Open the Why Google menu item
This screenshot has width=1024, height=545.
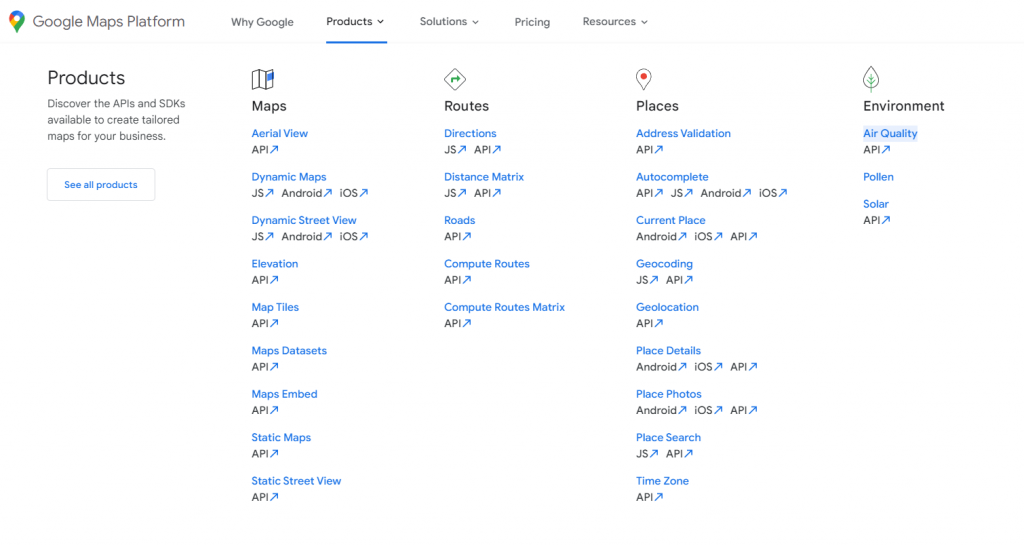(262, 22)
